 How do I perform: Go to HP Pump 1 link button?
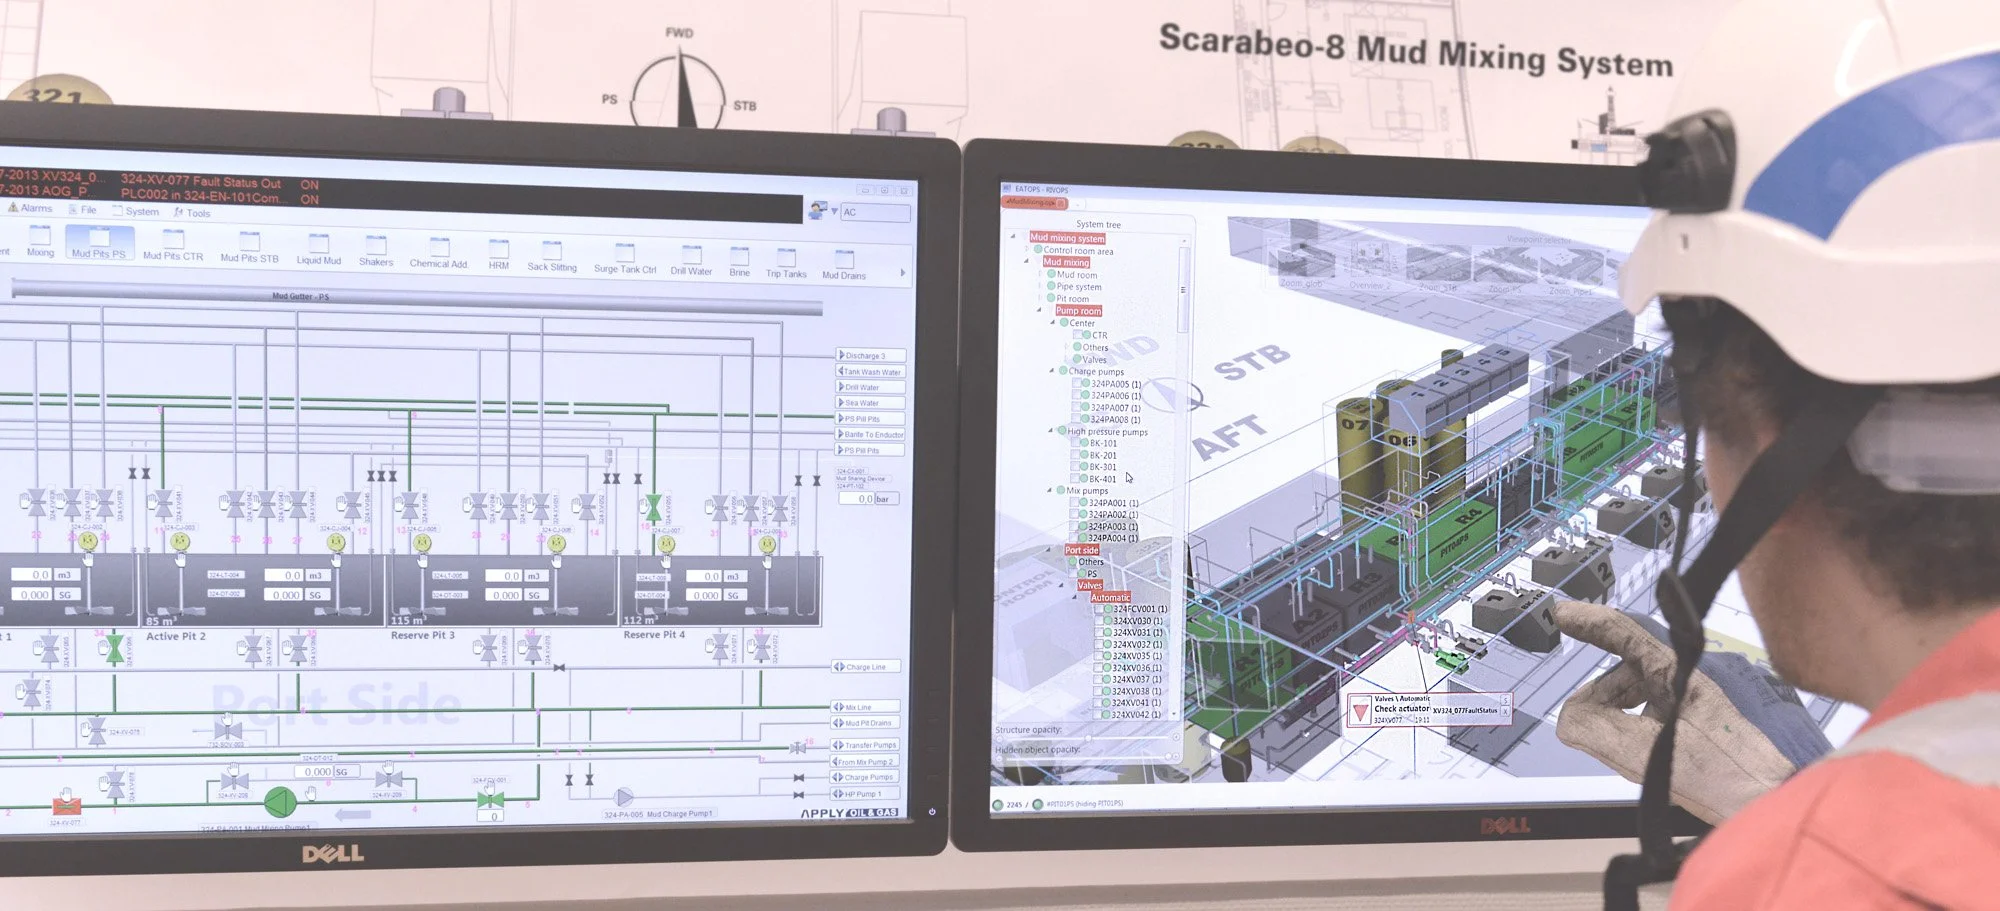pos(865,794)
